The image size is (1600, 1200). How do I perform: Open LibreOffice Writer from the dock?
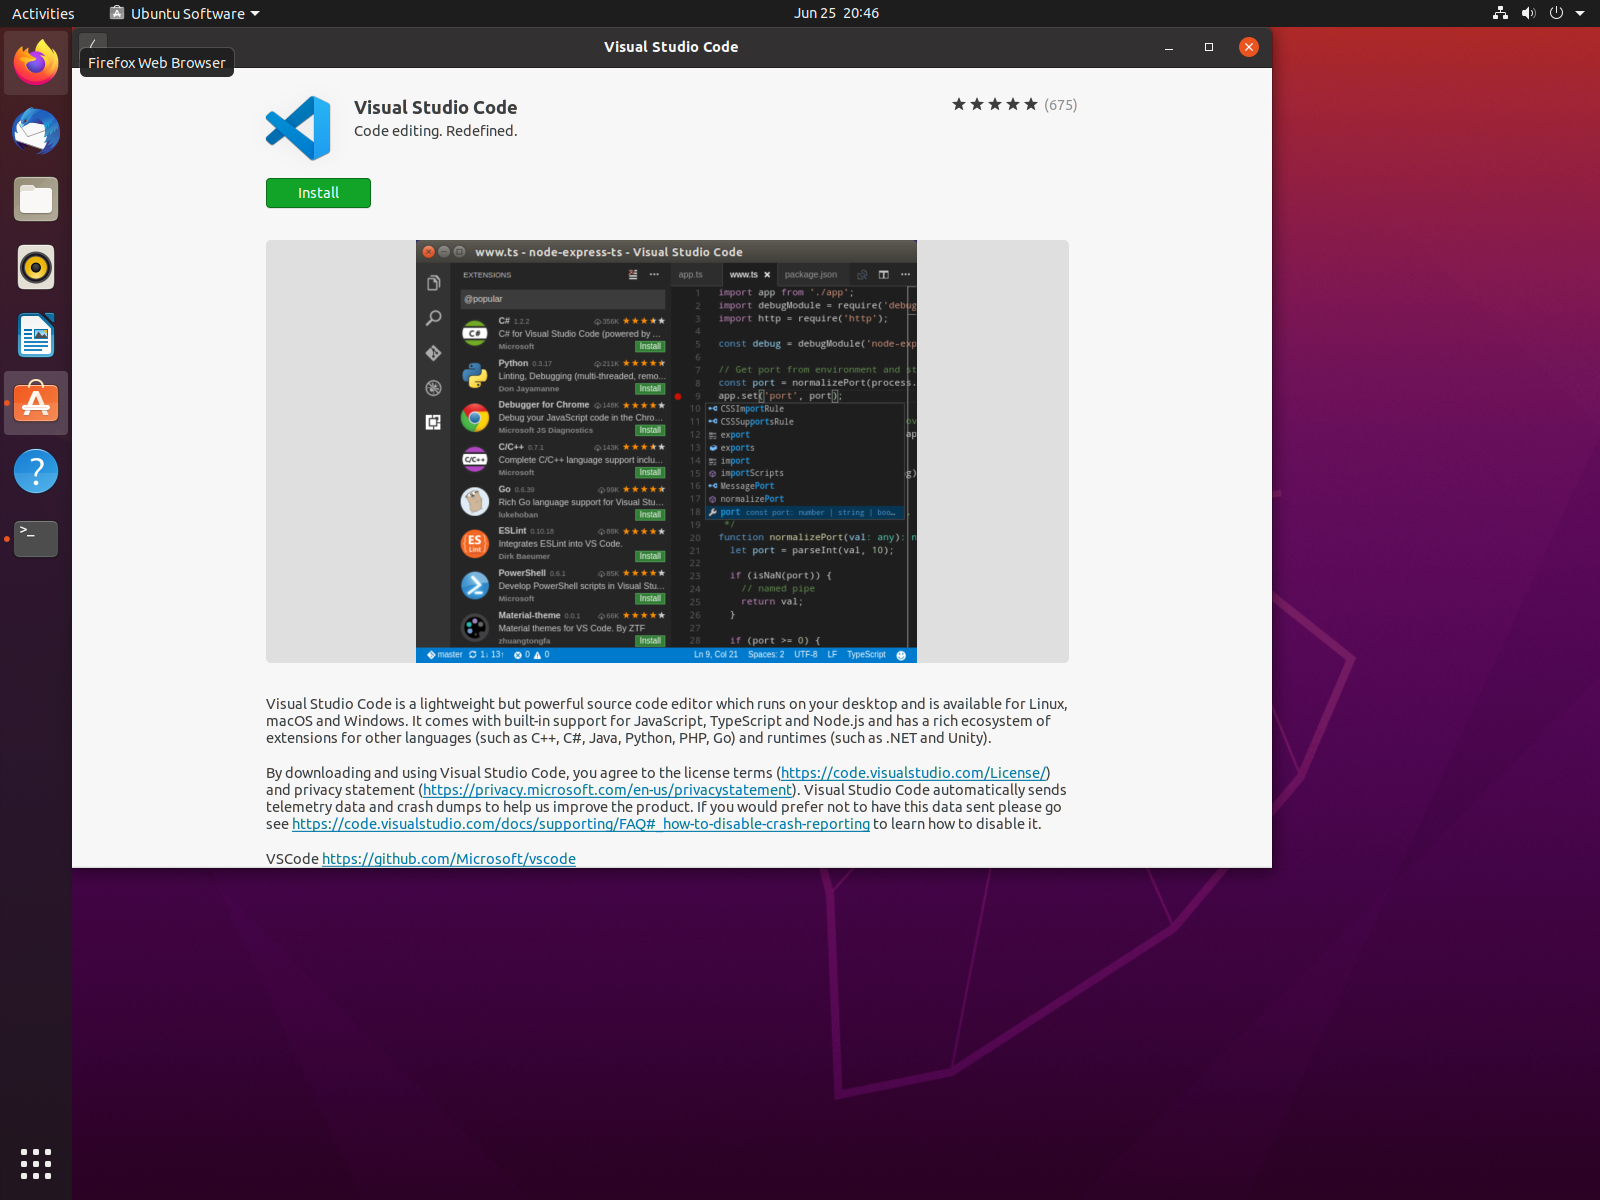(x=36, y=335)
